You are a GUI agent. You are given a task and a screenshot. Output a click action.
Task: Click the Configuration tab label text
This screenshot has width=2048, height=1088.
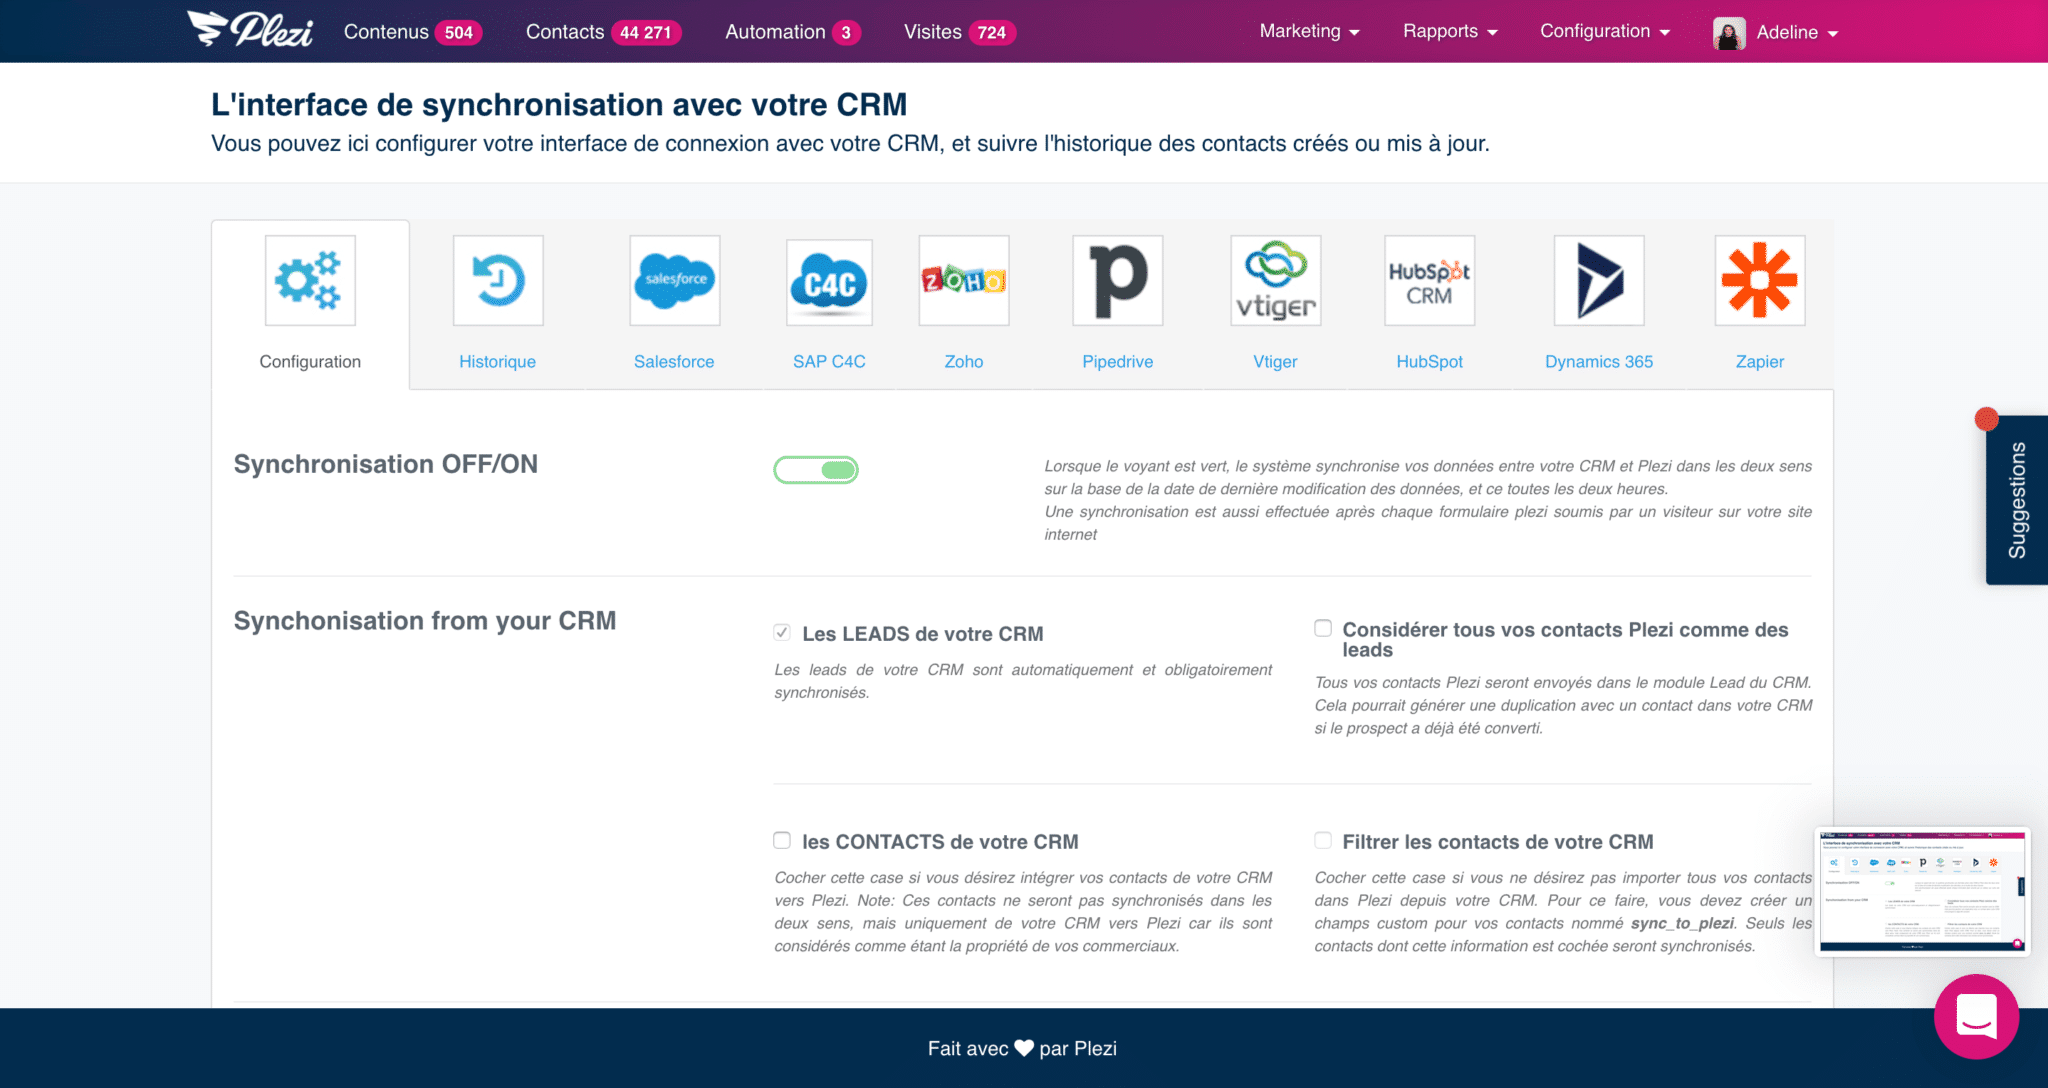[x=310, y=362]
